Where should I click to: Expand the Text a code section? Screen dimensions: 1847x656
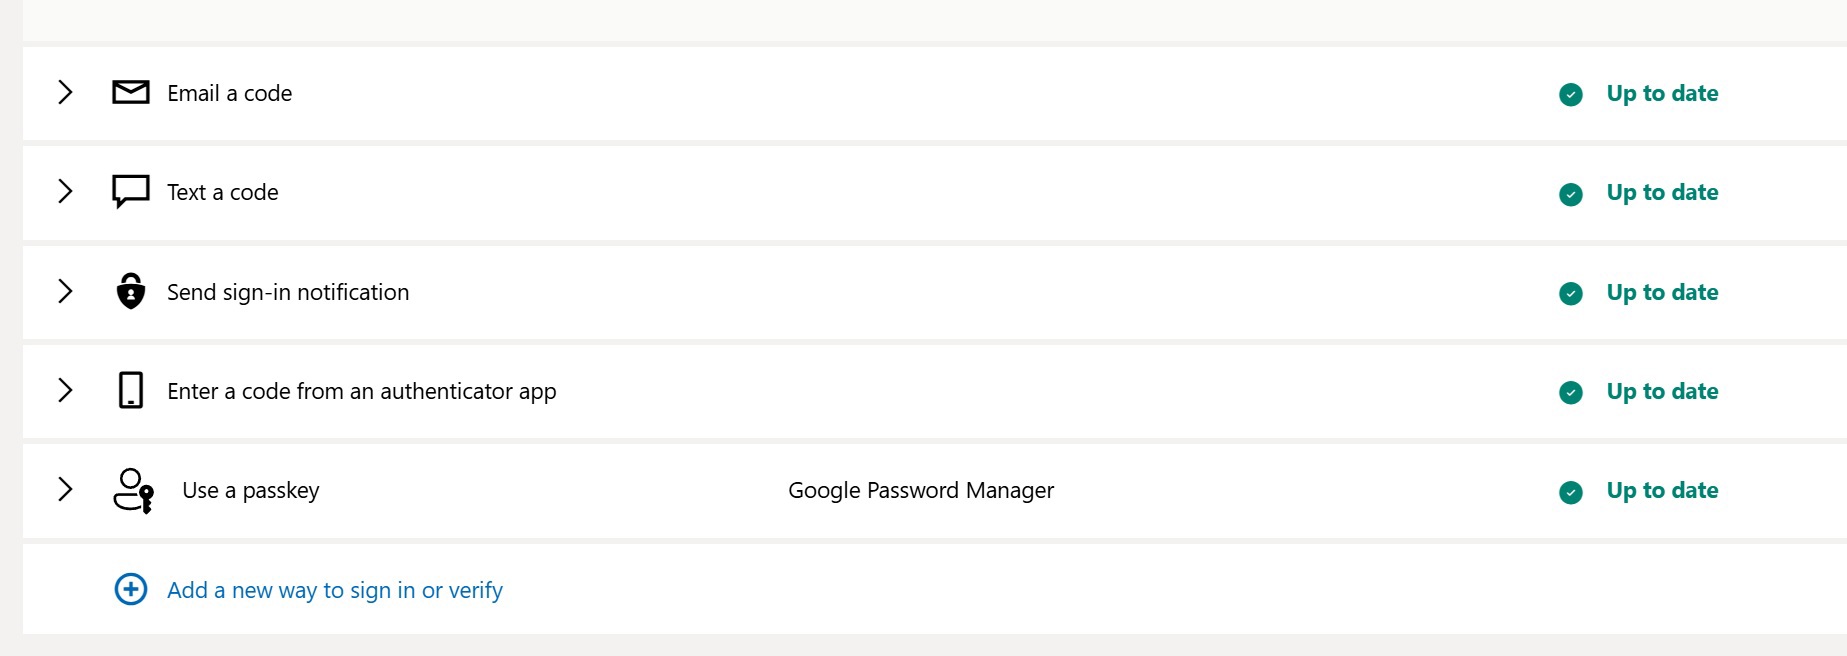tap(66, 191)
